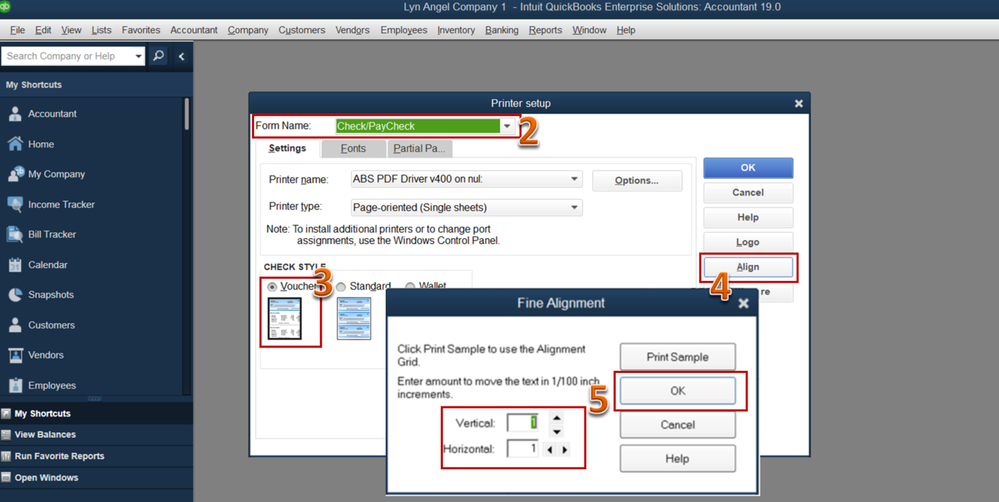Click Print Sample in Fine Alignment
This screenshot has height=502, width=999.
(677, 357)
